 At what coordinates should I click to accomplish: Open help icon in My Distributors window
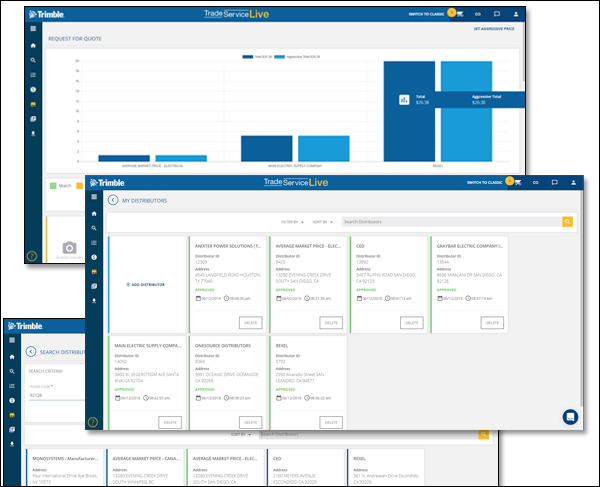point(93,422)
